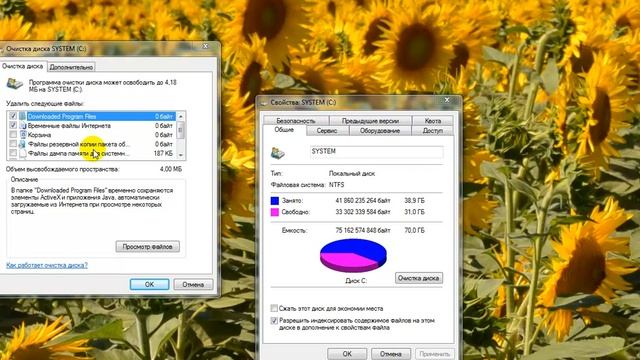The image size is (640, 360).
Task: Disable the Разрешить индексировать содержимое checkbox
Action: [x=274, y=321]
